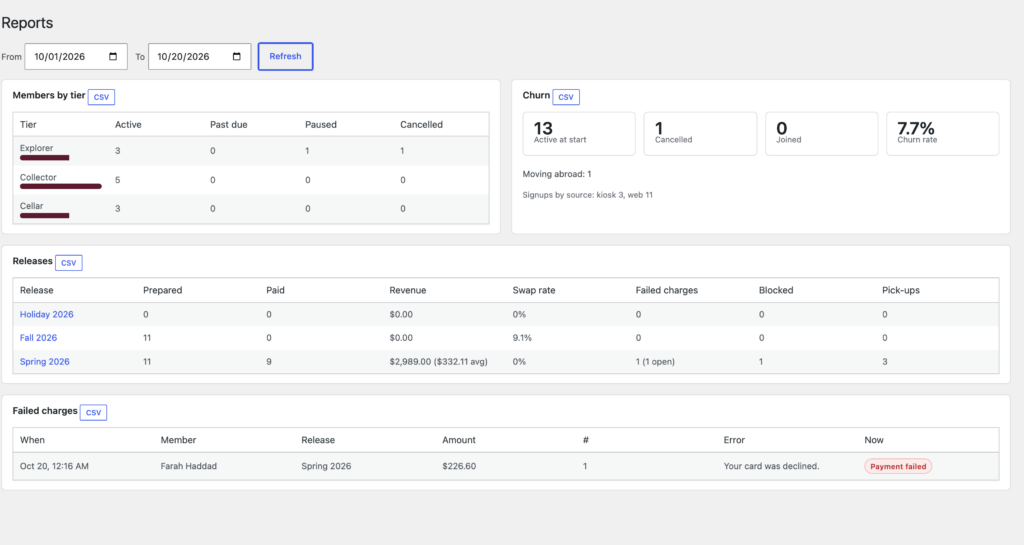The height and width of the screenshot is (545, 1024).
Task: Click the Explorer tier name
Action: click(x=37, y=148)
